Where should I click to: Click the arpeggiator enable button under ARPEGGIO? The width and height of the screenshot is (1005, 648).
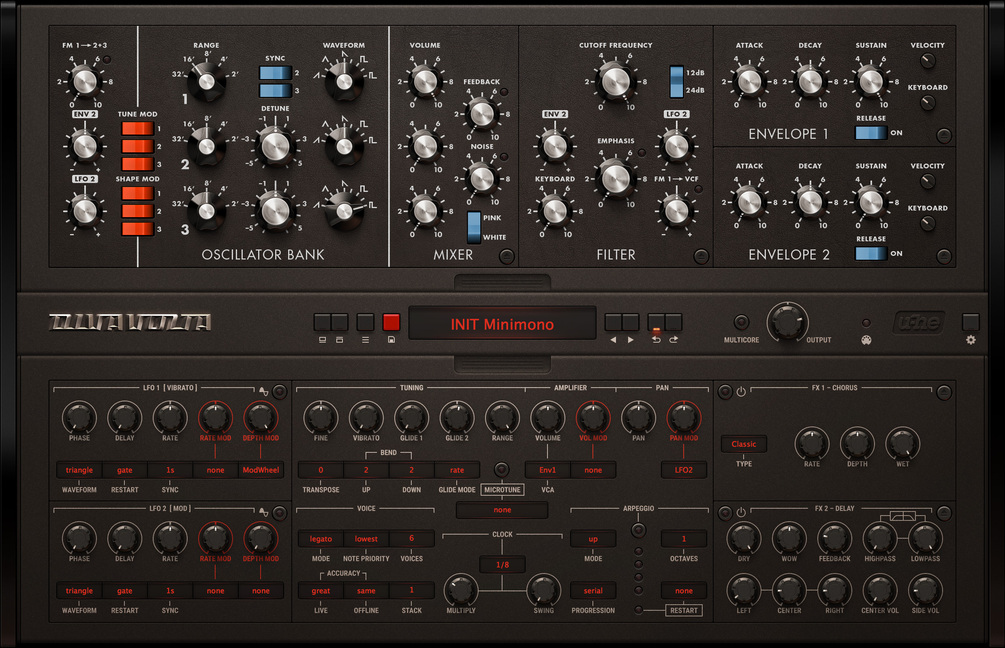tap(638, 529)
